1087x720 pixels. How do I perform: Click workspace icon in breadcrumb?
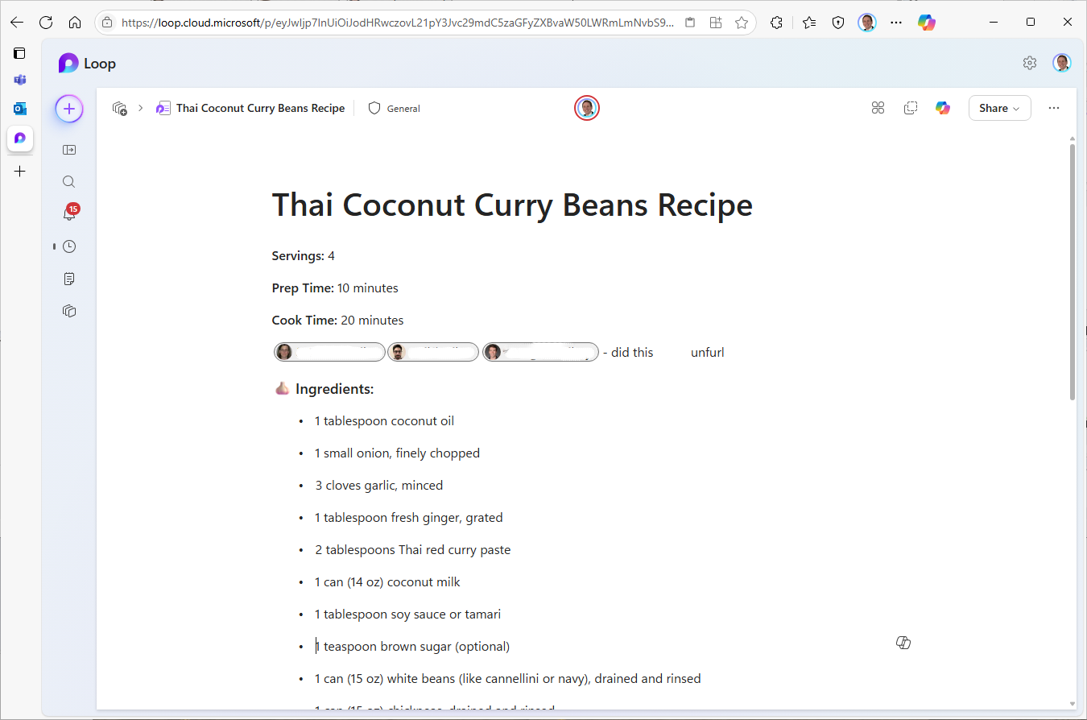coord(119,108)
